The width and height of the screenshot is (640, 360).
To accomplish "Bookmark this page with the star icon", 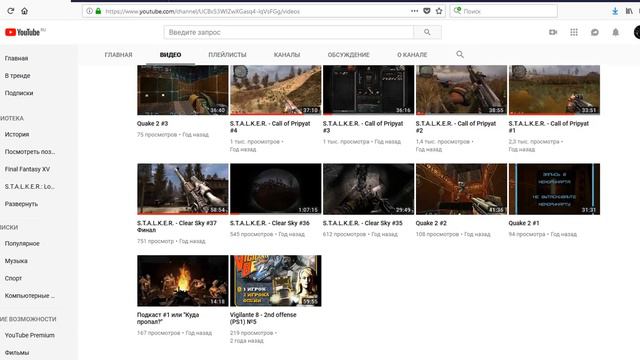I will click(x=439, y=11).
